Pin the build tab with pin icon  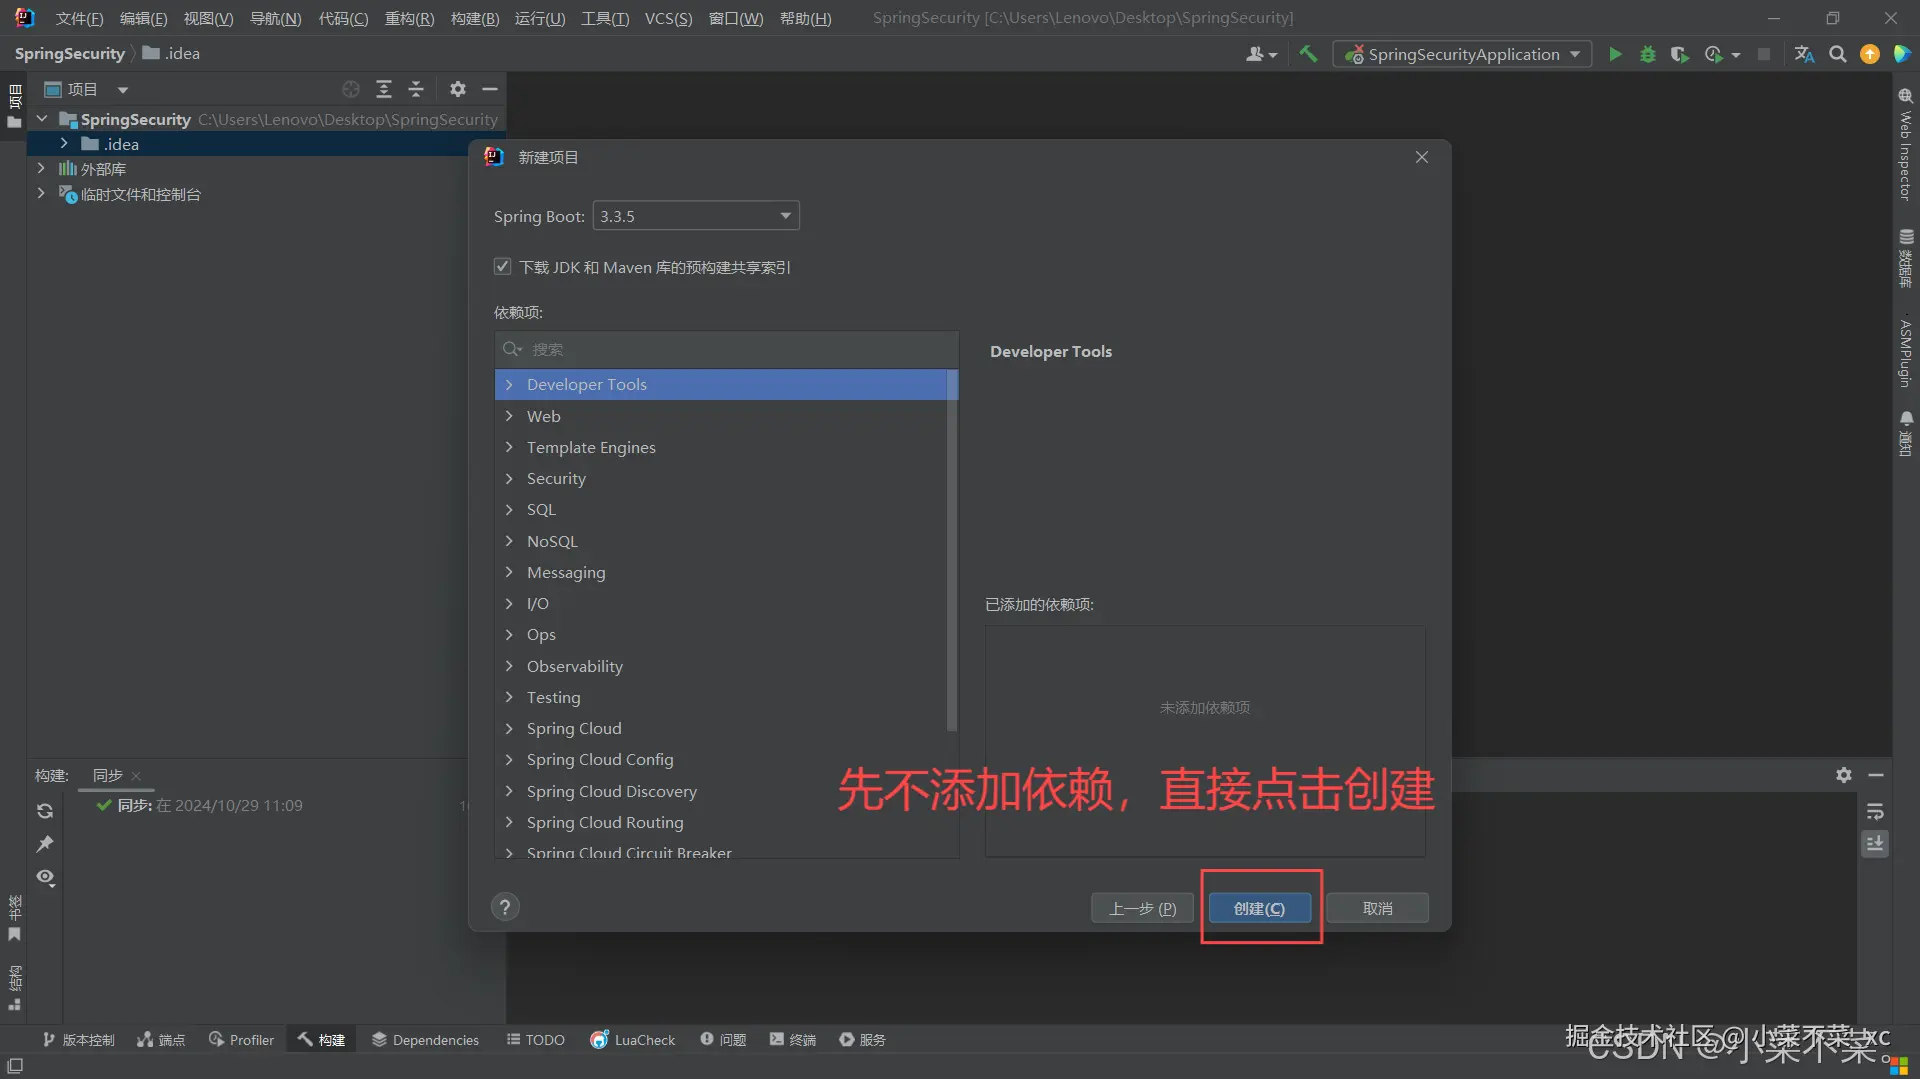point(45,844)
